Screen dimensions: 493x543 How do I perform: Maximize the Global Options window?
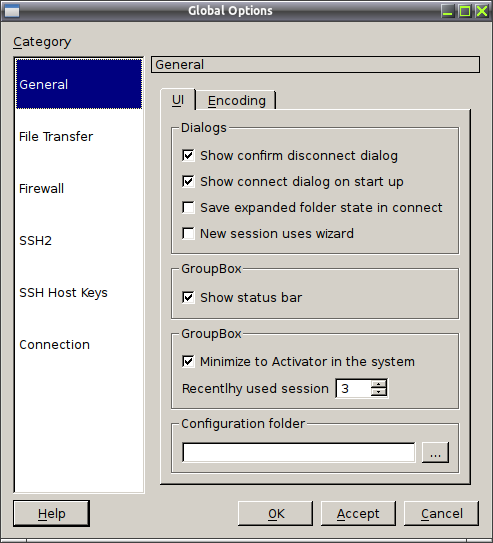(x=465, y=11)
